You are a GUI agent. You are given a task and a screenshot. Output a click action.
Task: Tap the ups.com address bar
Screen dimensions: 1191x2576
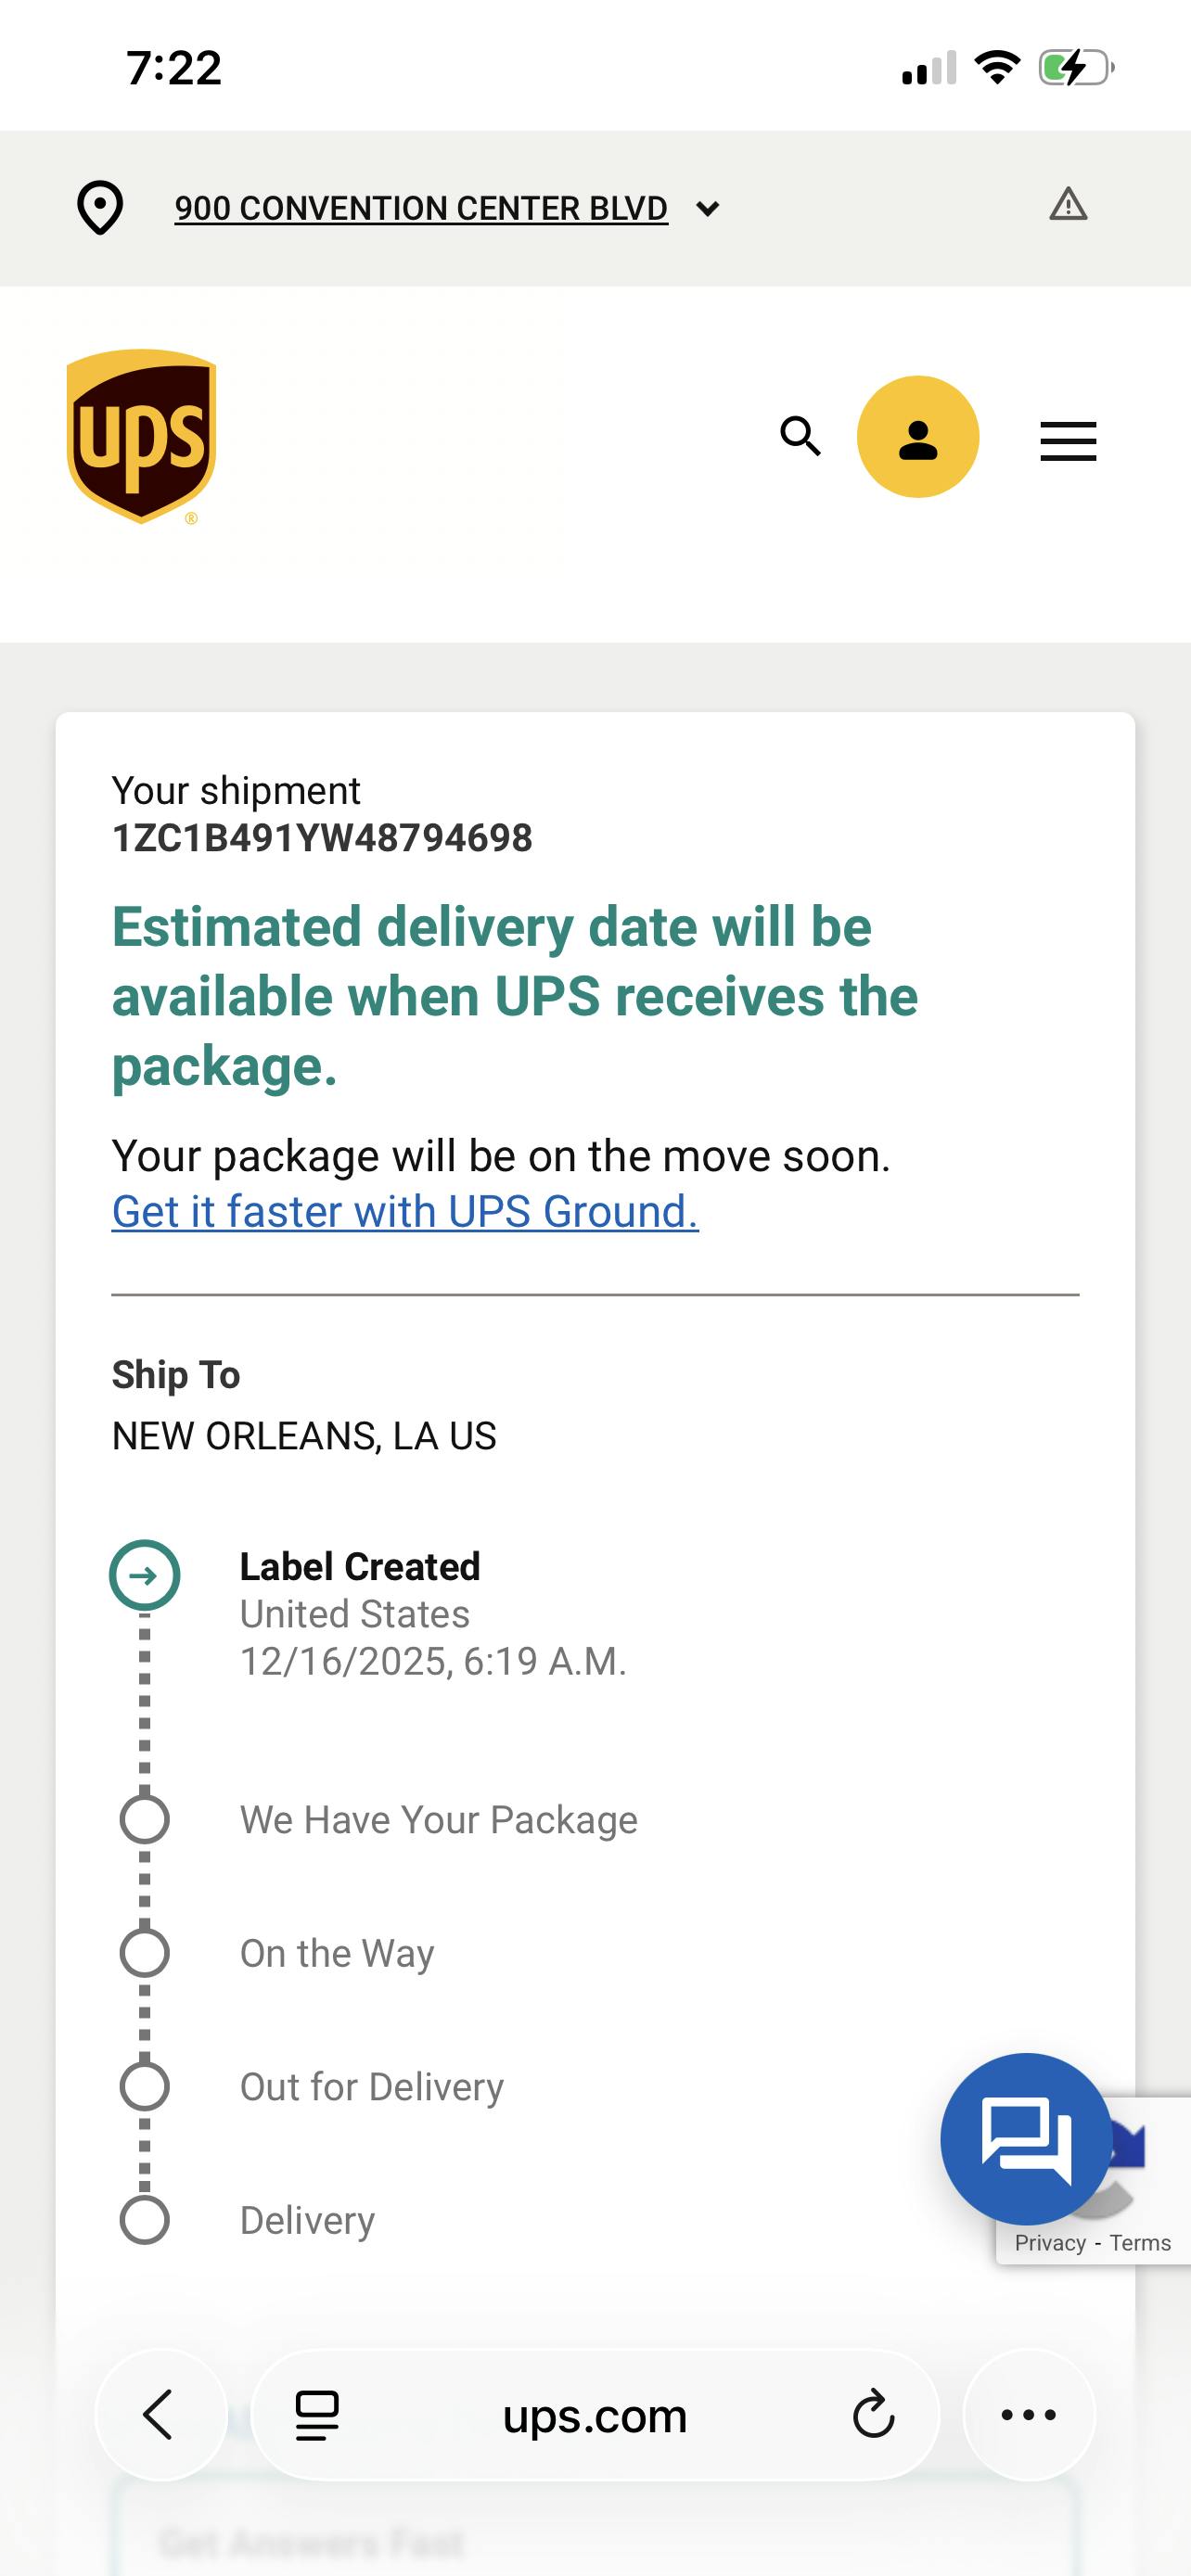coord(594,2415)
